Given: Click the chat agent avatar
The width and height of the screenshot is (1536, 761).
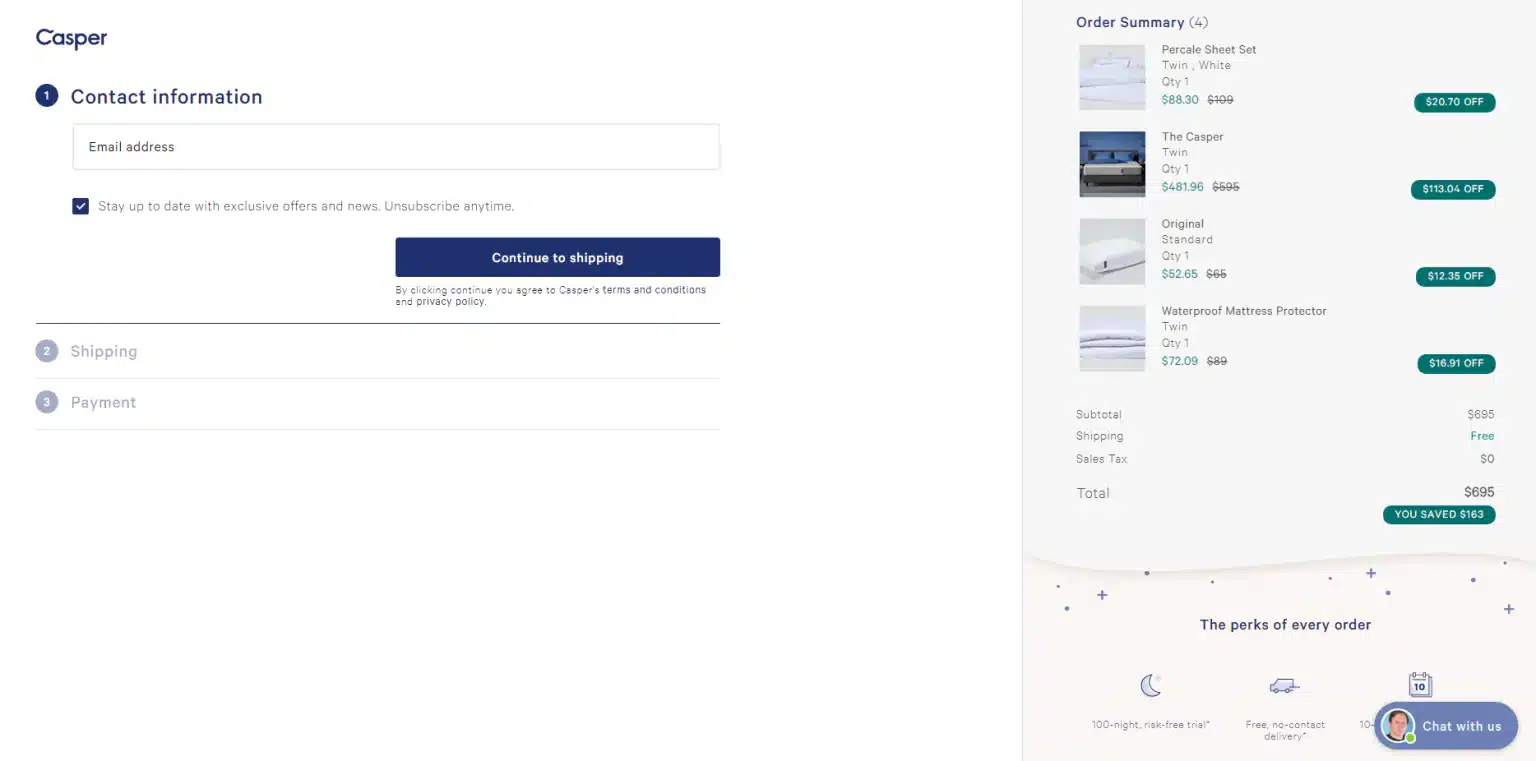Looking at the screenshot, I should pyautogui.click(x=1397, y=726).
